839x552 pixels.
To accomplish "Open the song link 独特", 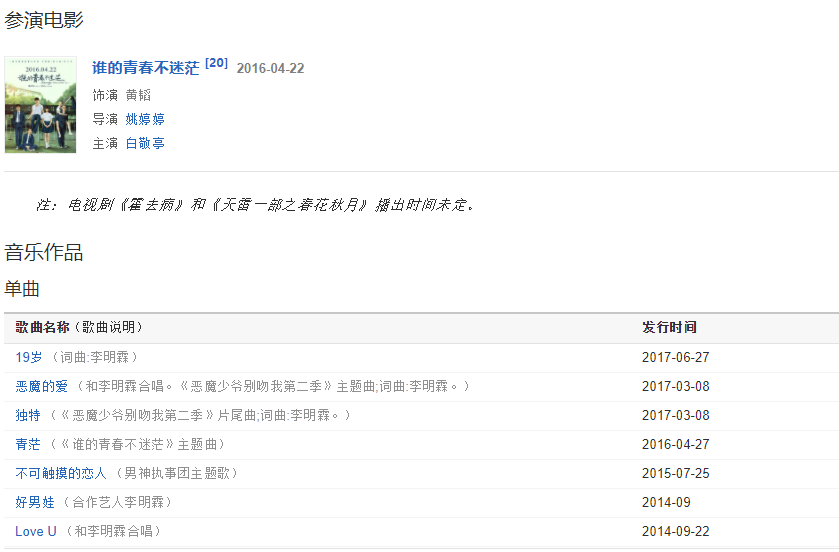I will 28,415.
